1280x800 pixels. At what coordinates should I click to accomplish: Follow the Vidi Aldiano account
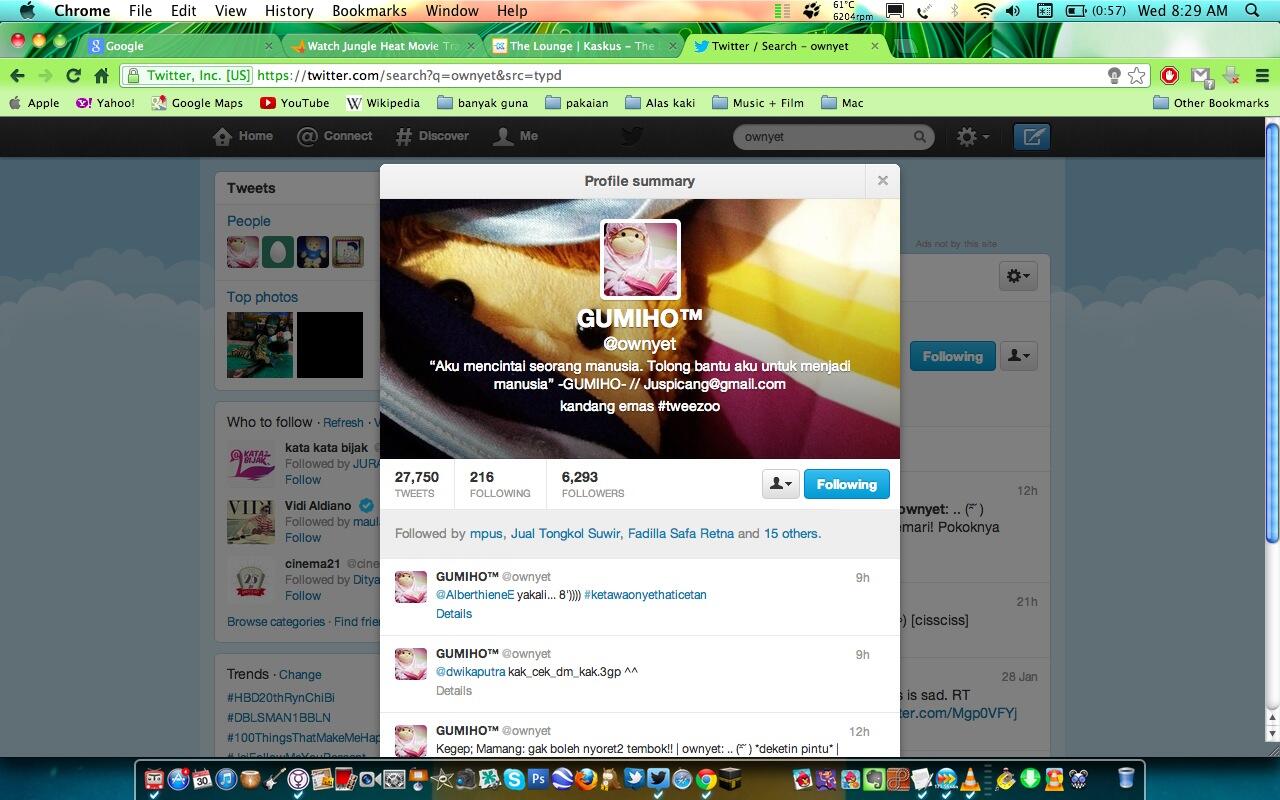[303, 538]
